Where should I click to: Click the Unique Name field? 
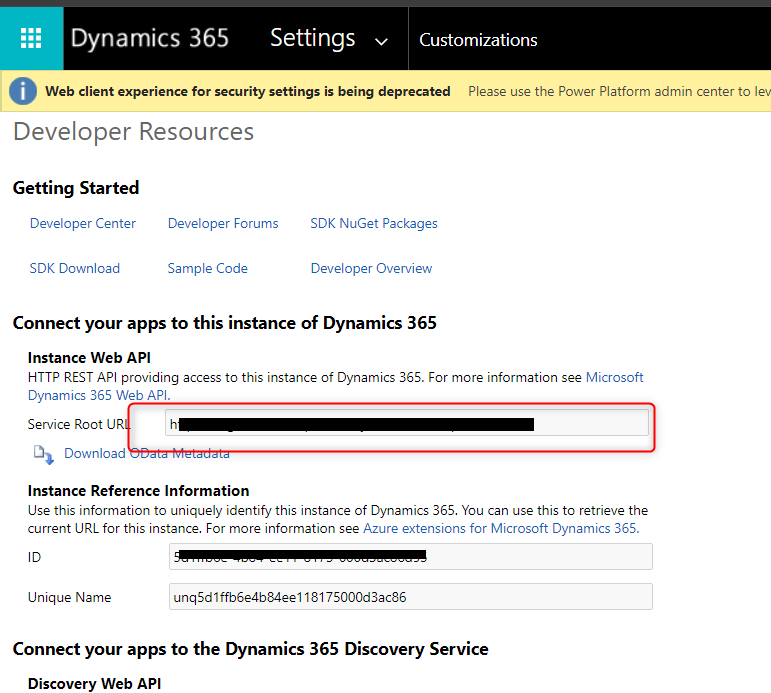(x=410, y=597)
